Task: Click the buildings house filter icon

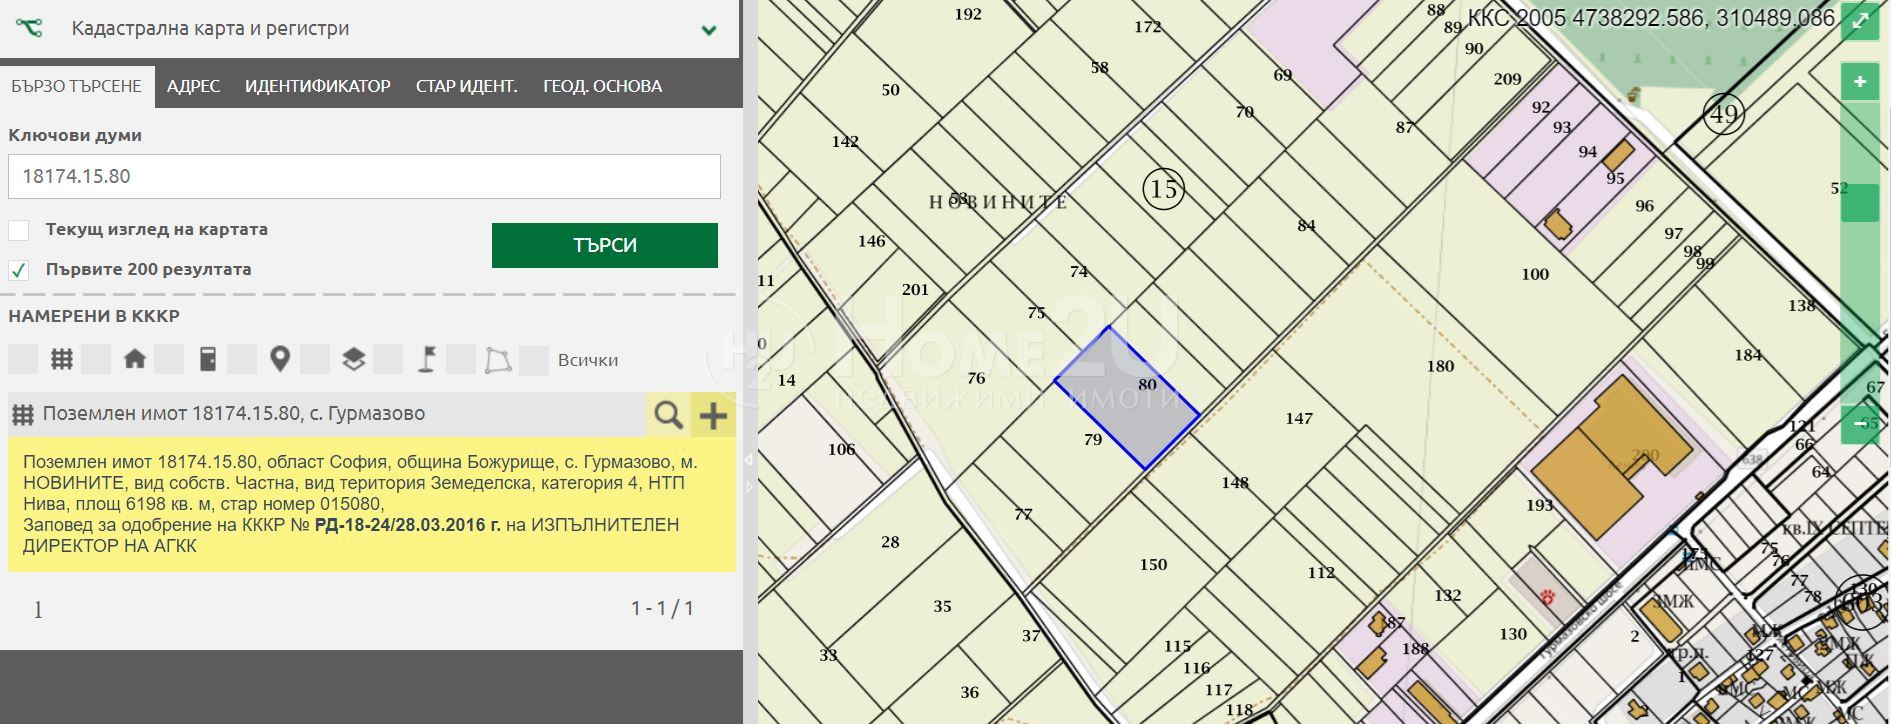Action: tap(135, 359)
